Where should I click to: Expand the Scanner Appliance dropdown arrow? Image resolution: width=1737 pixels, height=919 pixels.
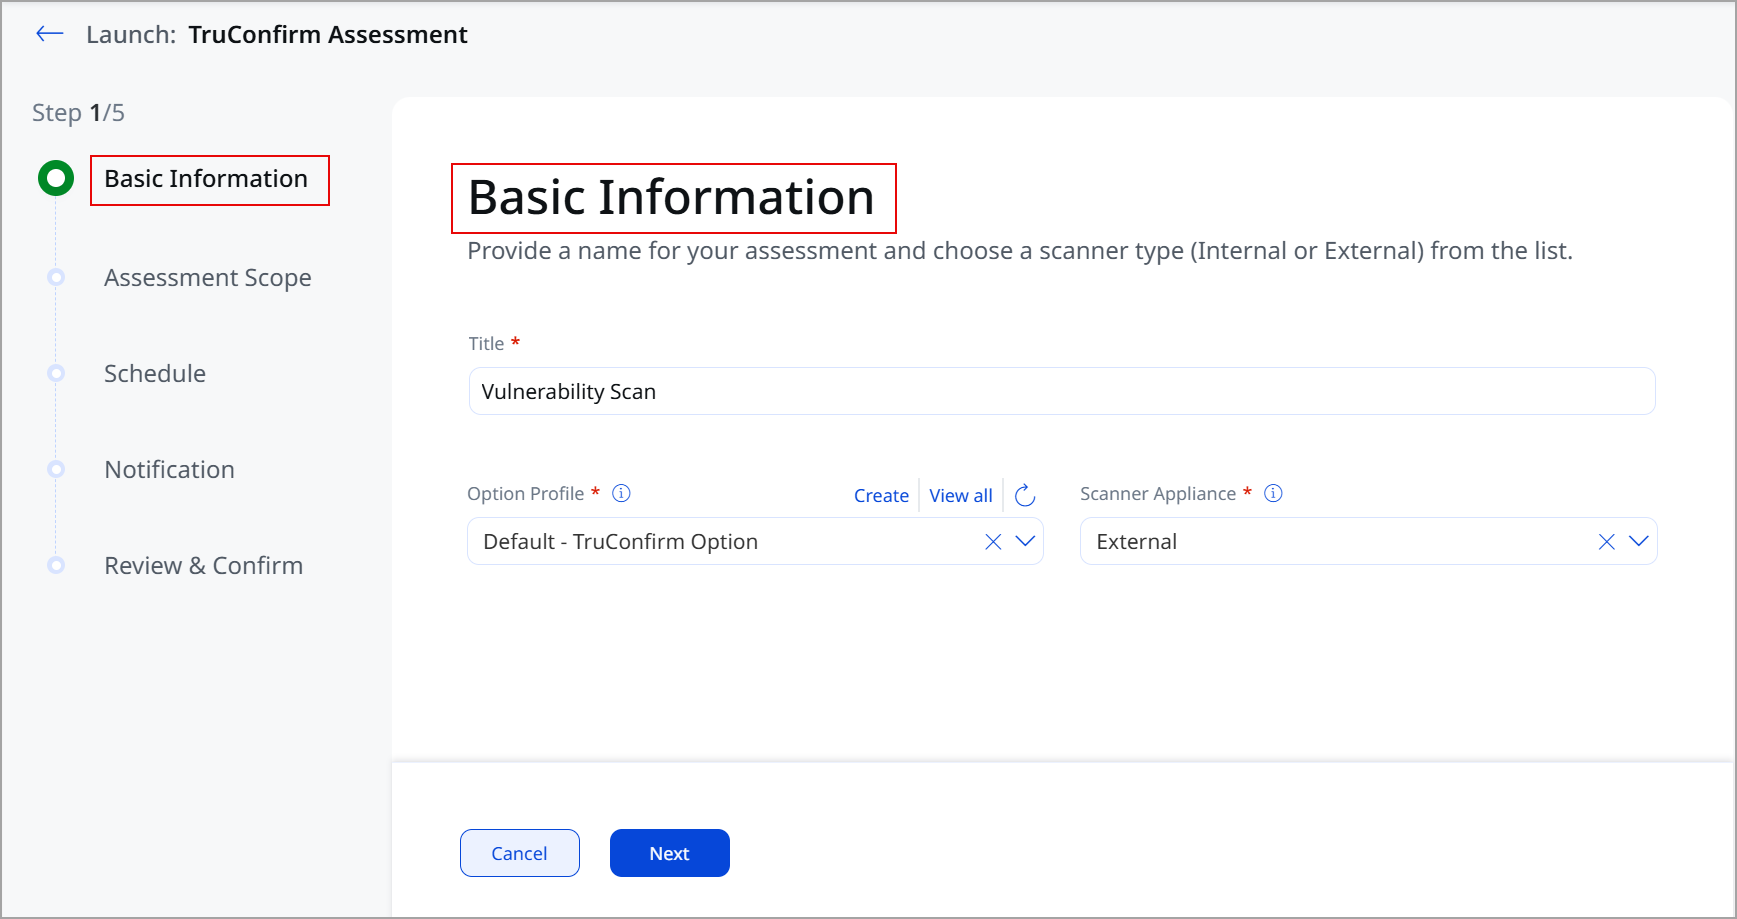(1638, 541)
